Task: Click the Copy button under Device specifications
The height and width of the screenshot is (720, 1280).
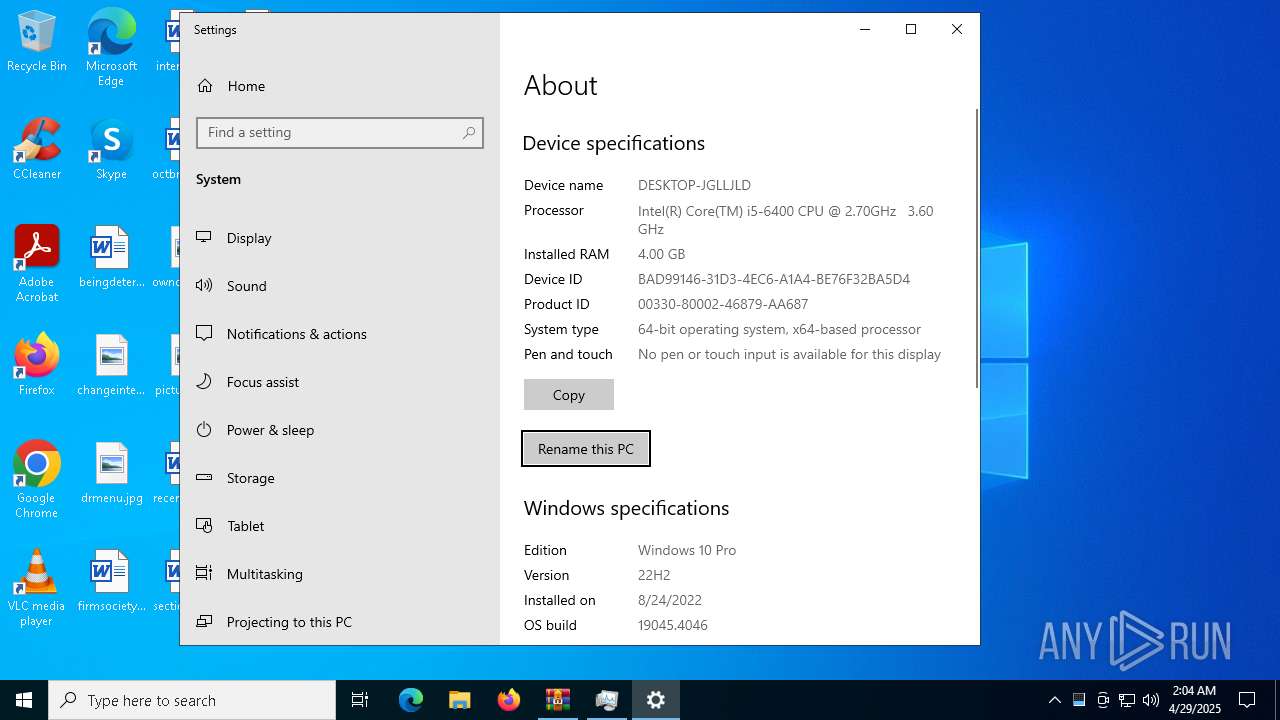Action: point(569,395)
